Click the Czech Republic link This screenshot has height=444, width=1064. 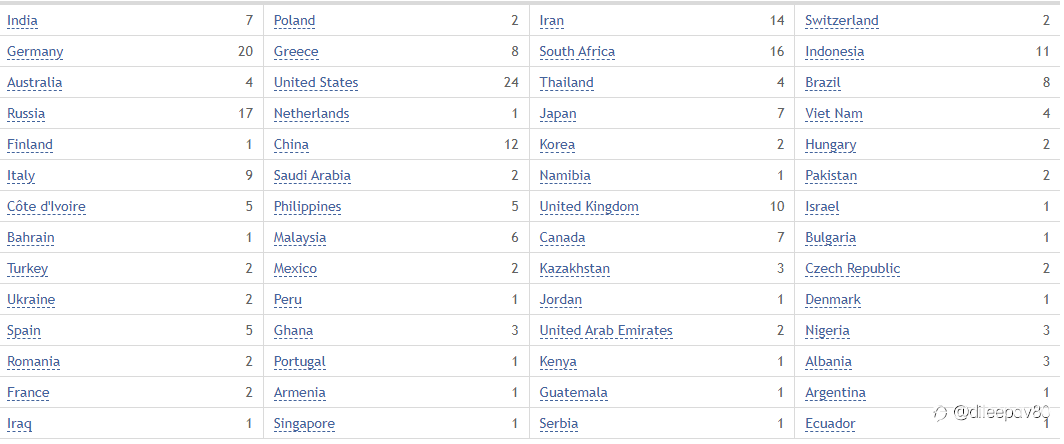pyautogui.click(x=852, y=269)
